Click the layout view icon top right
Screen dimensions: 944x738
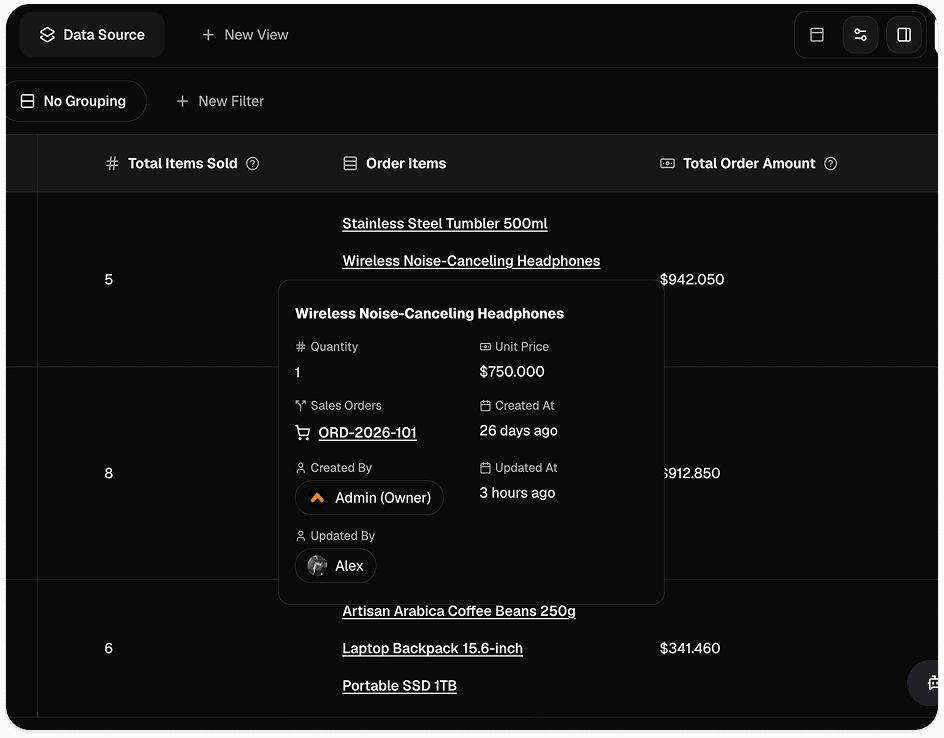coord(816,35)
